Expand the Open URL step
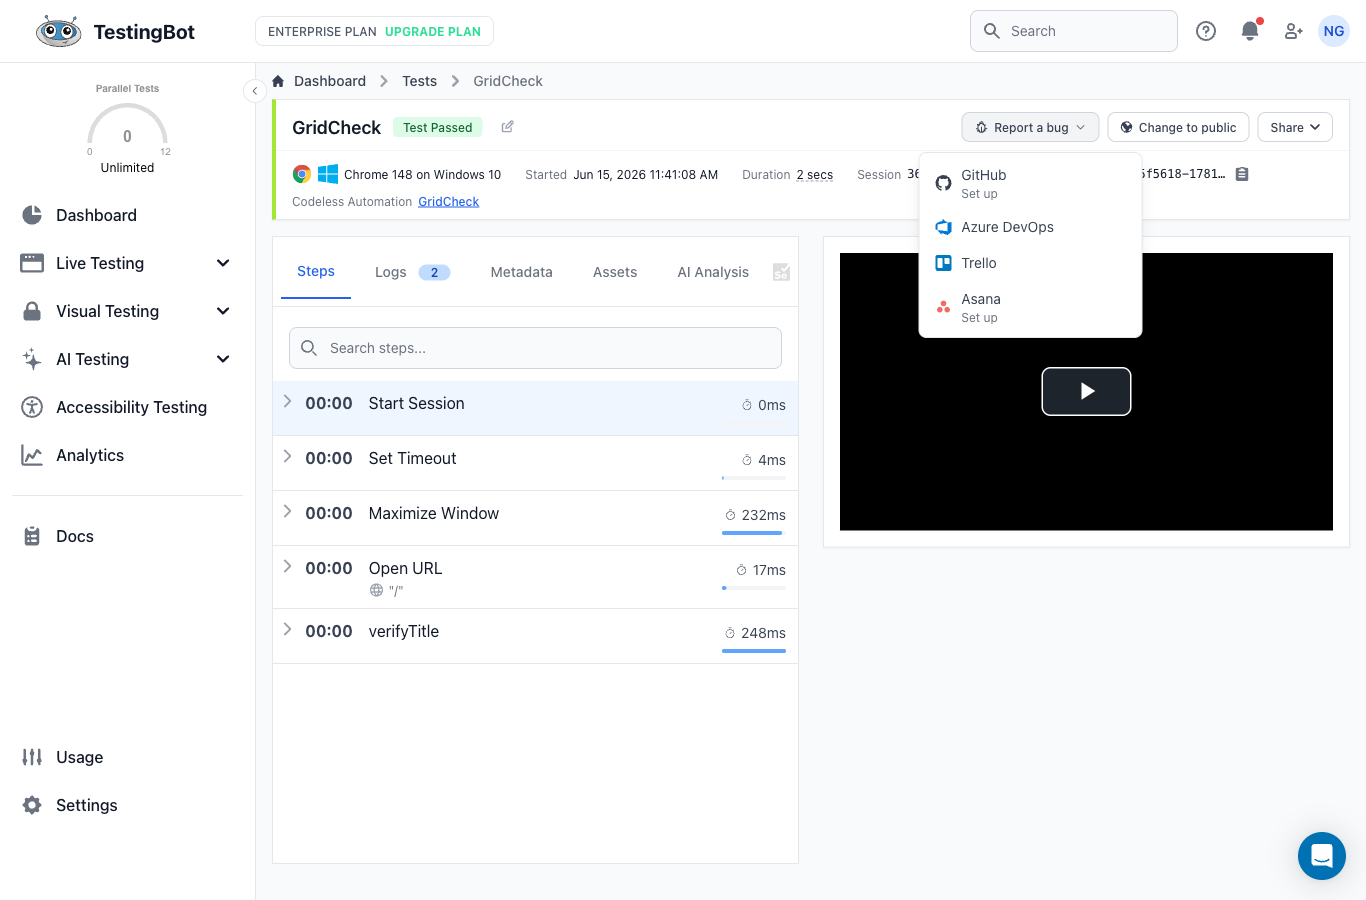1366x900 pixels. pos(287,567)
